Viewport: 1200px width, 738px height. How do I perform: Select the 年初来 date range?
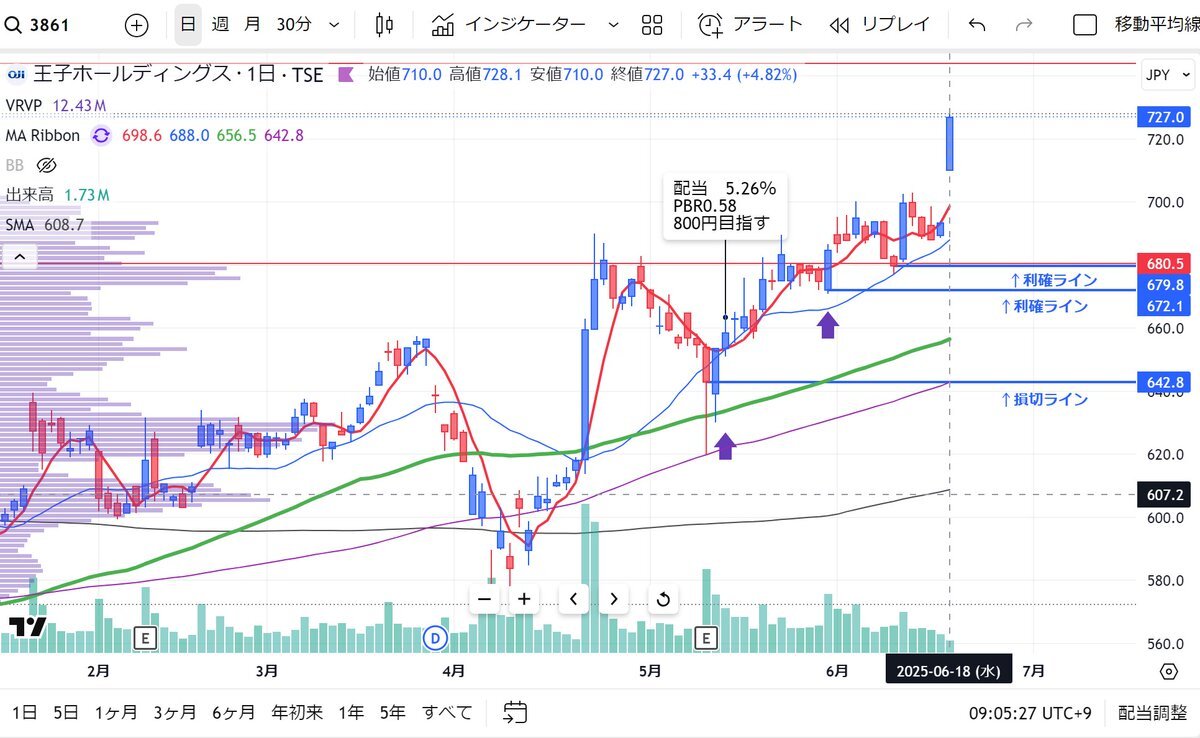point(296,712)
